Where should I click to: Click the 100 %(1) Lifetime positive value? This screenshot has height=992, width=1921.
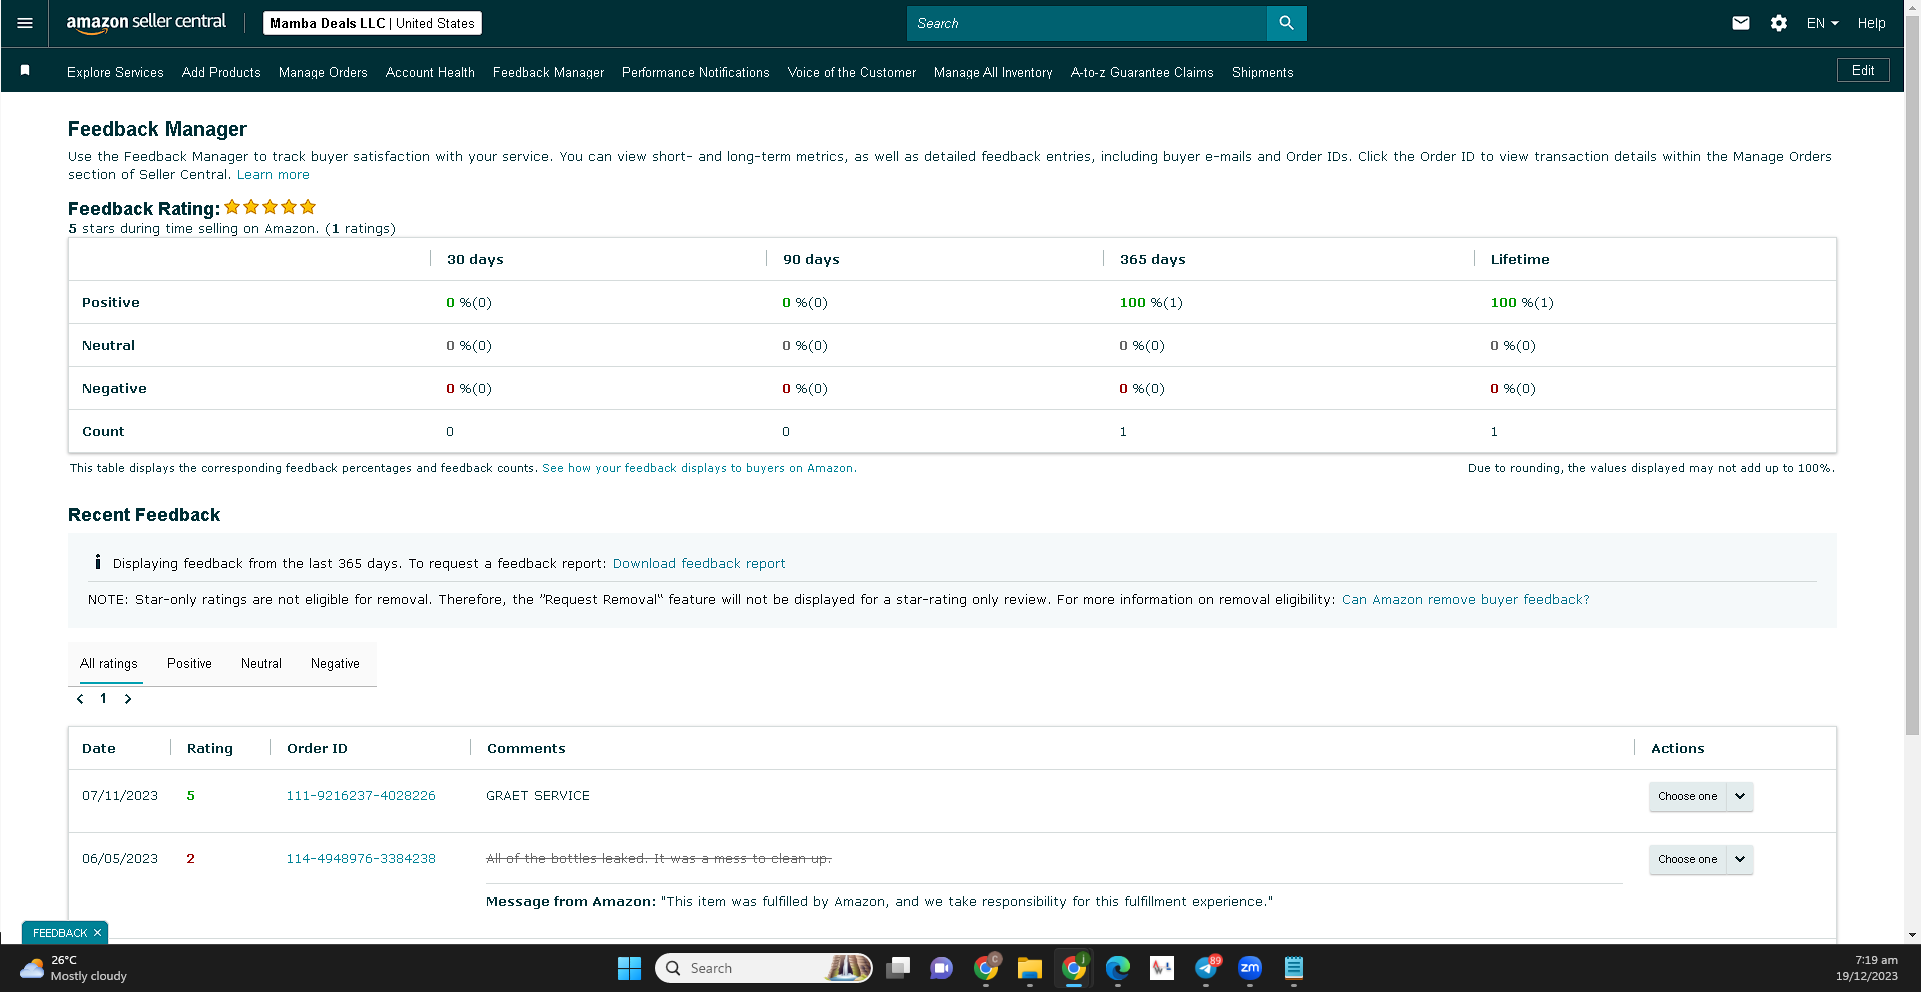[x=1521, y=302]
